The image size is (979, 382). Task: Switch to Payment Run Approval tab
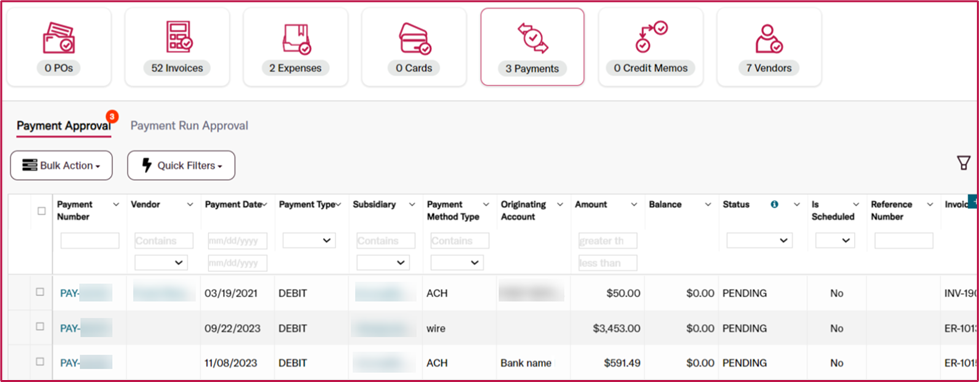189,125
